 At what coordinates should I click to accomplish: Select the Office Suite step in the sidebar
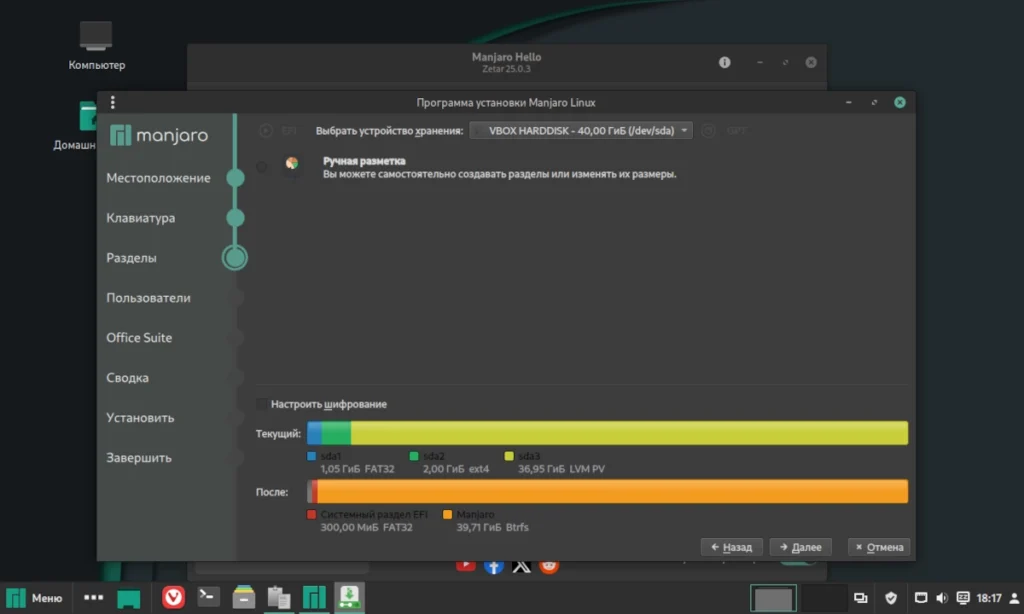[139, 338]
